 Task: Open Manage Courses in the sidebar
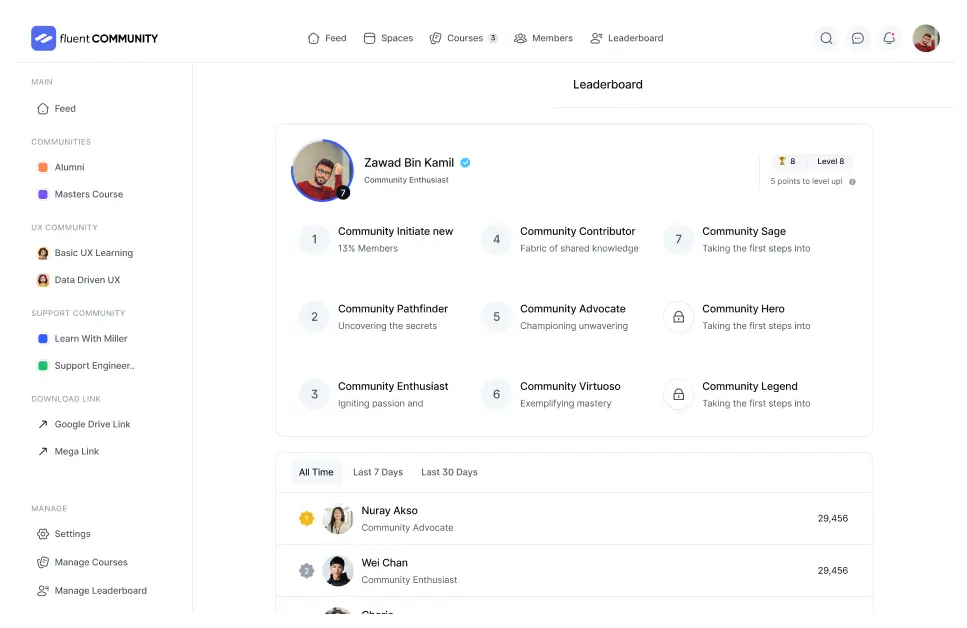(x=91, y=562)
